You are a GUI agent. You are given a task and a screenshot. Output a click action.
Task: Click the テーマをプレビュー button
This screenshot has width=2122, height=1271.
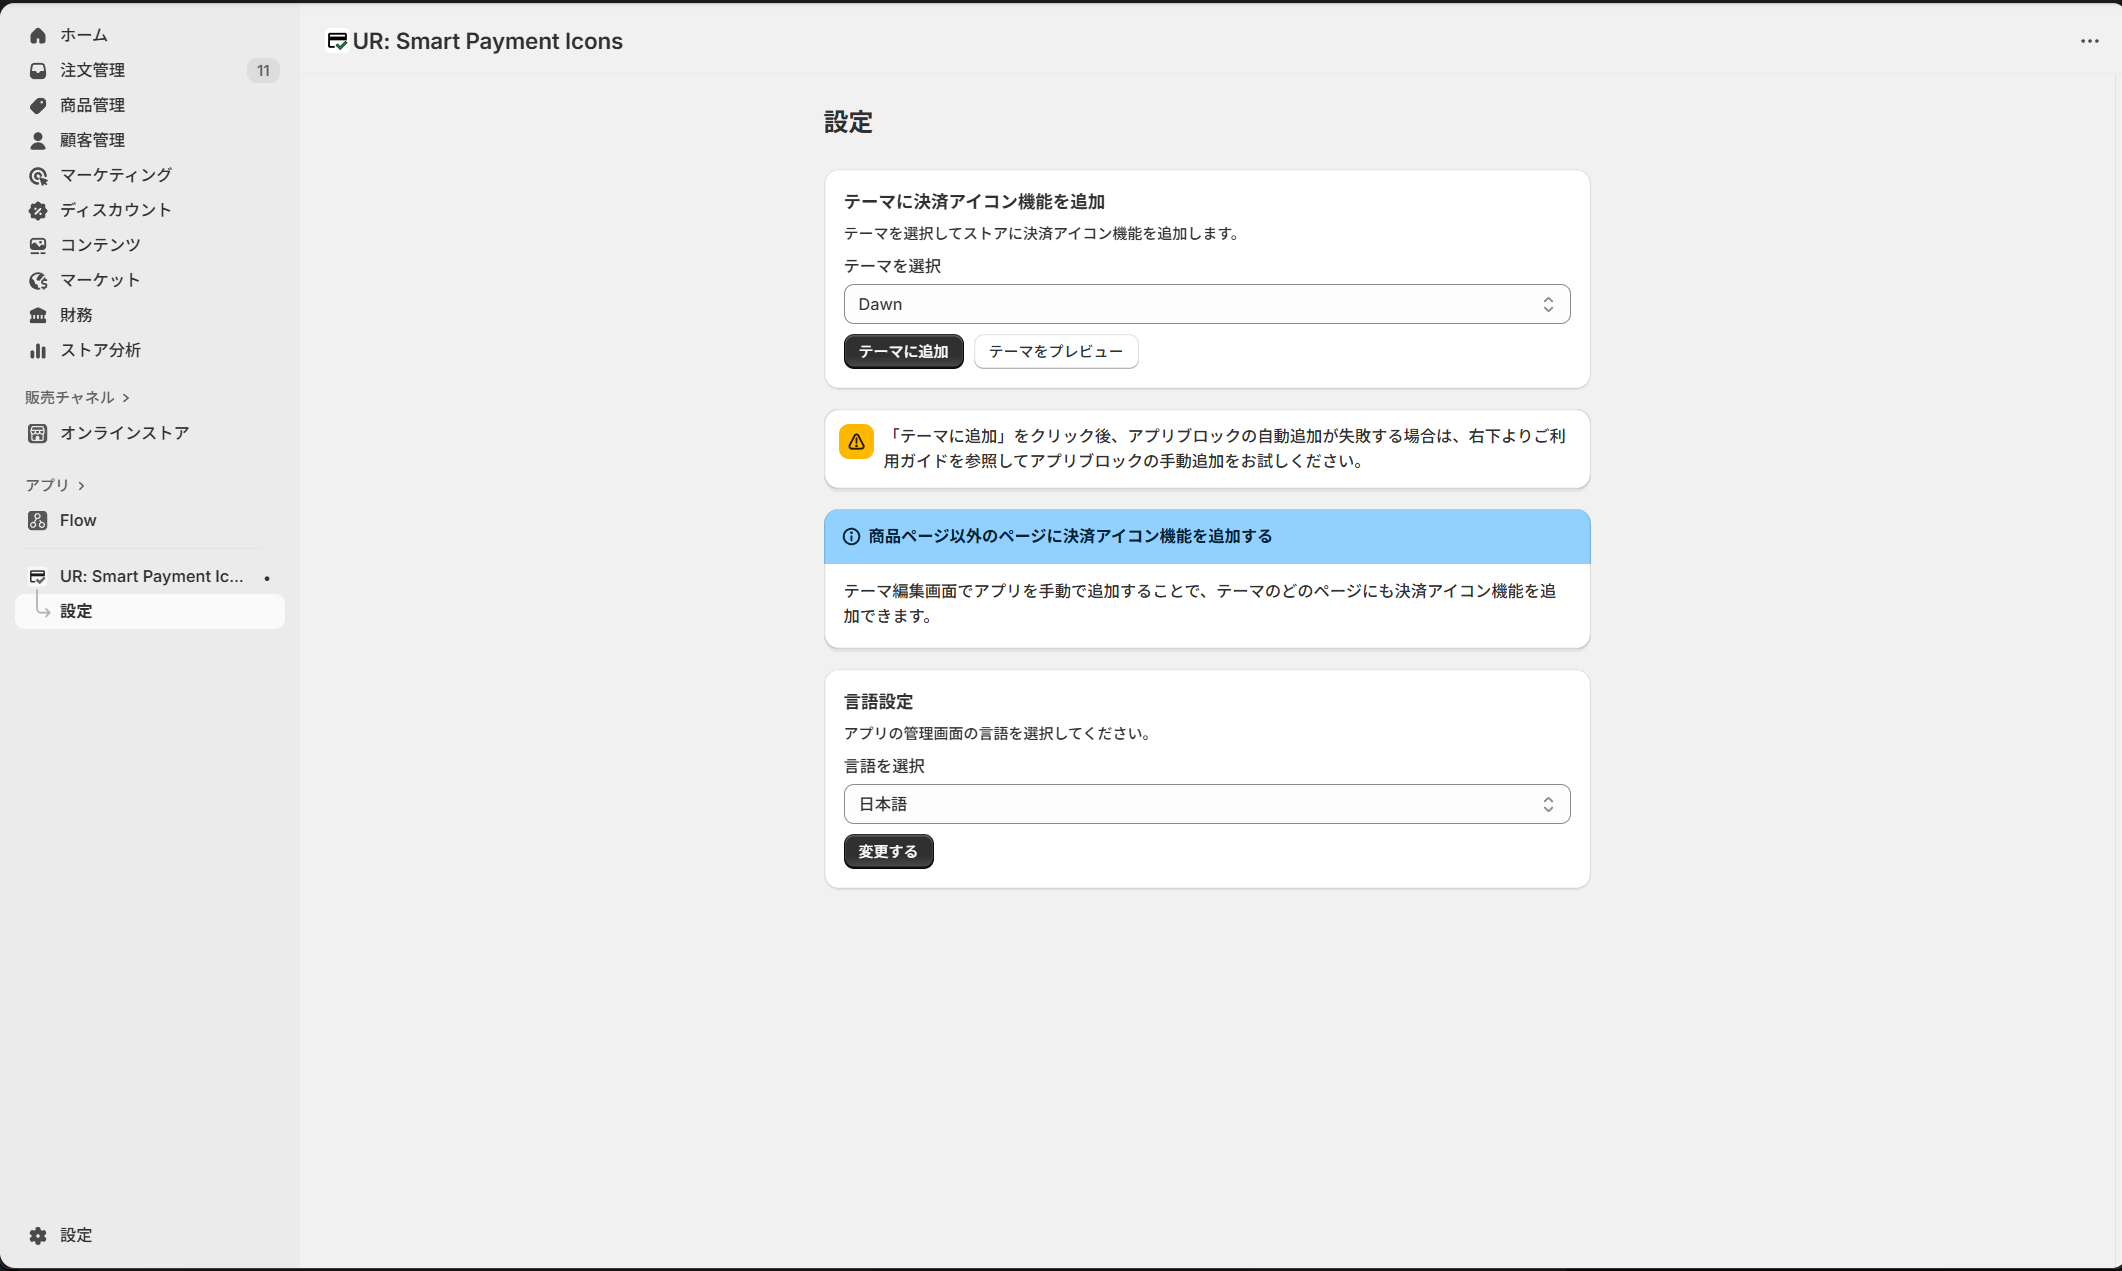pyautogui.click(x=1055, y=352)
